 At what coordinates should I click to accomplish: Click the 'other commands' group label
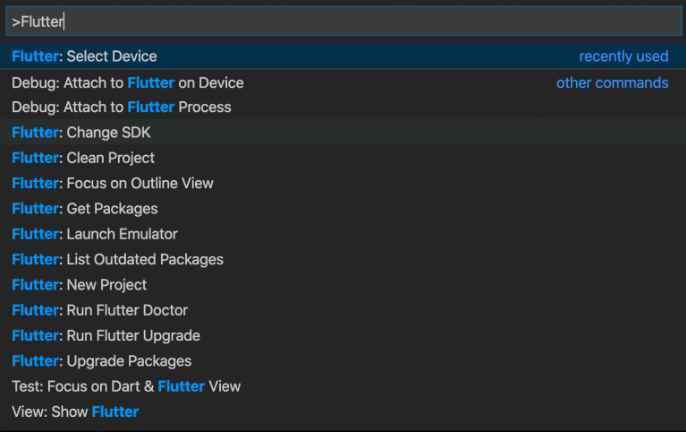[x=612, y=82]
